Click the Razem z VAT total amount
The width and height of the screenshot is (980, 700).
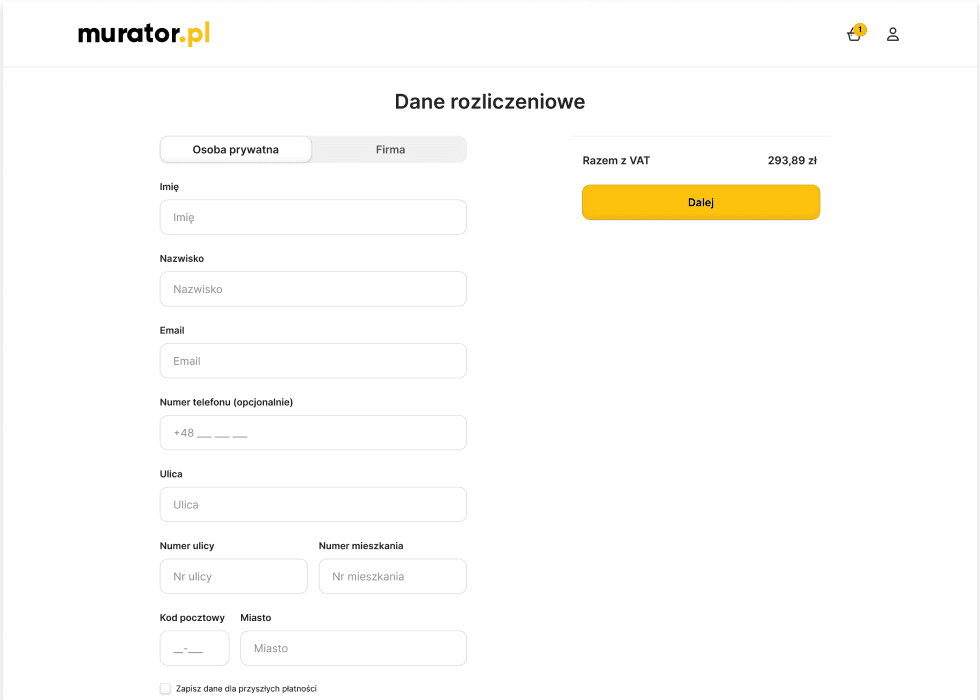pos(617,159)
